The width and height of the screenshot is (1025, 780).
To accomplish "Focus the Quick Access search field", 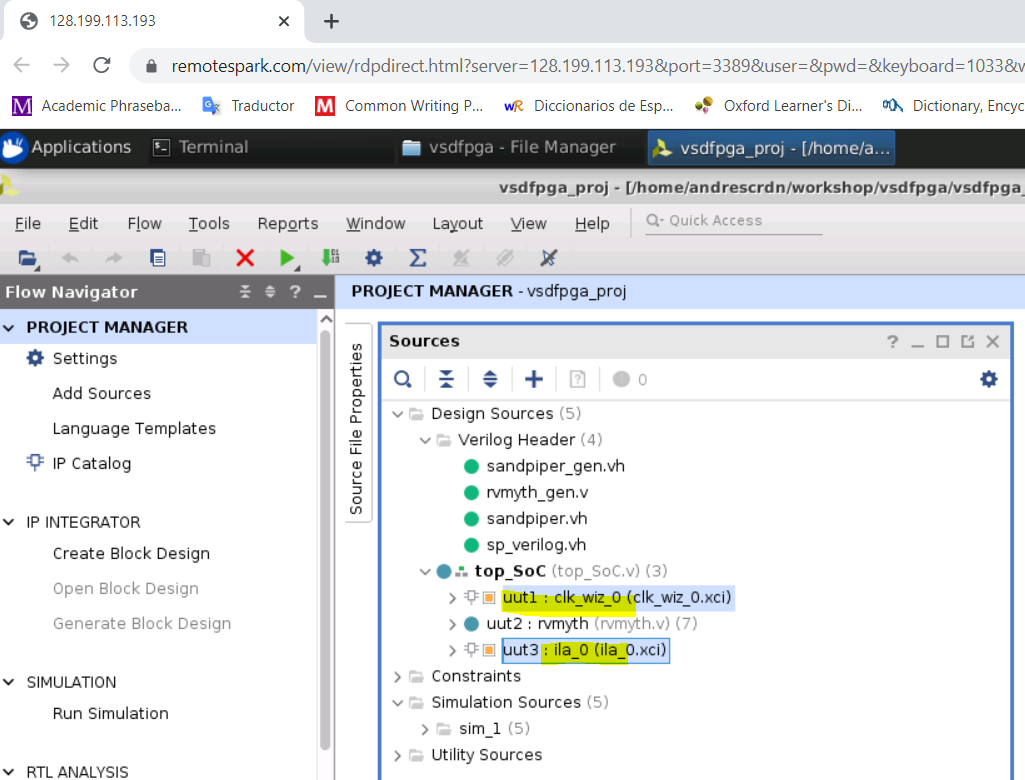I will 733,221.
